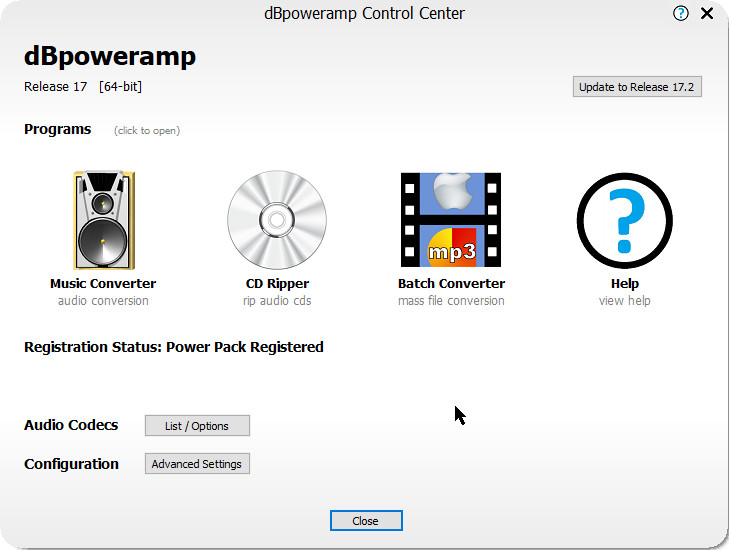Open the Audio Codecs List / Options button
This screenshot has height=550, width=729.
197,426
